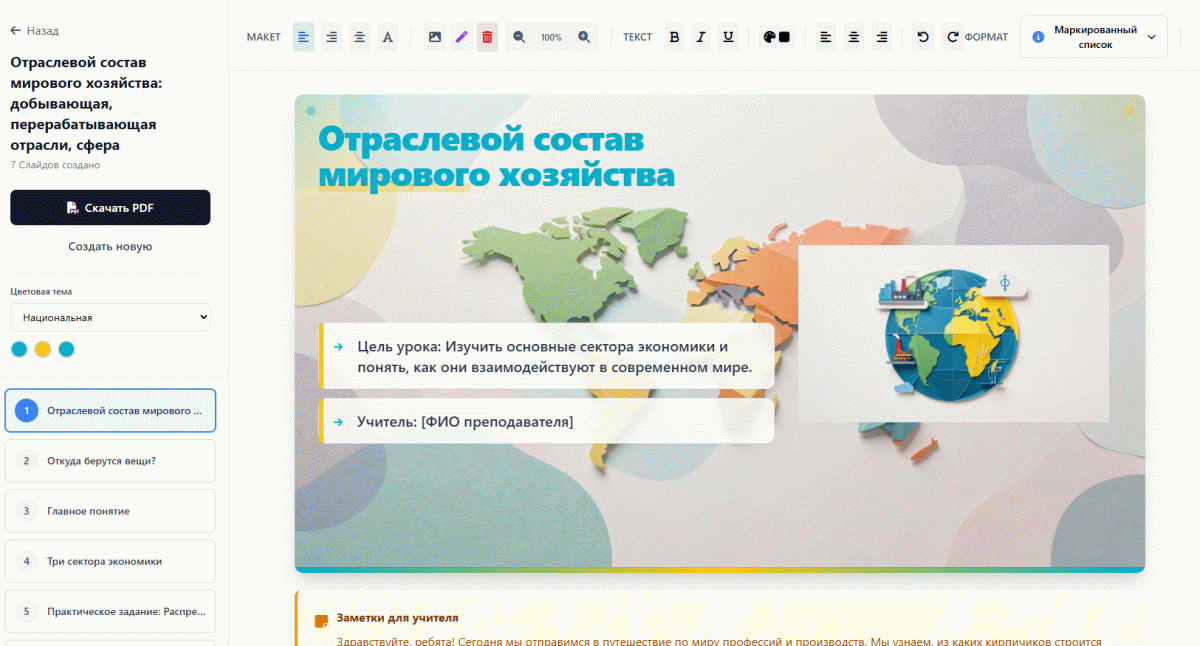Choose the centered layout icon in МАКЕТ group
This screenshot has height=646, width=1200.
click(359, 37)
